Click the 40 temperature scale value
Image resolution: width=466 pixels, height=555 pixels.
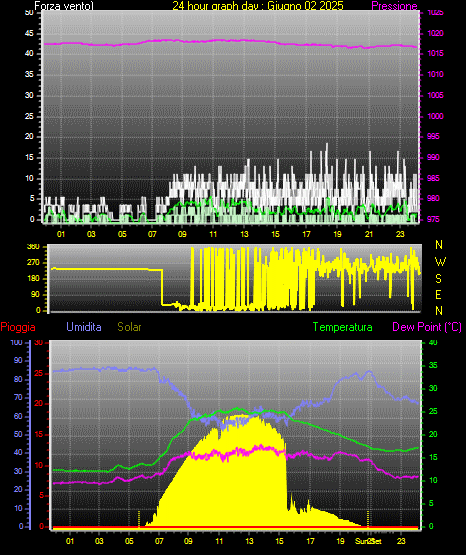click(x=433, y=342)
